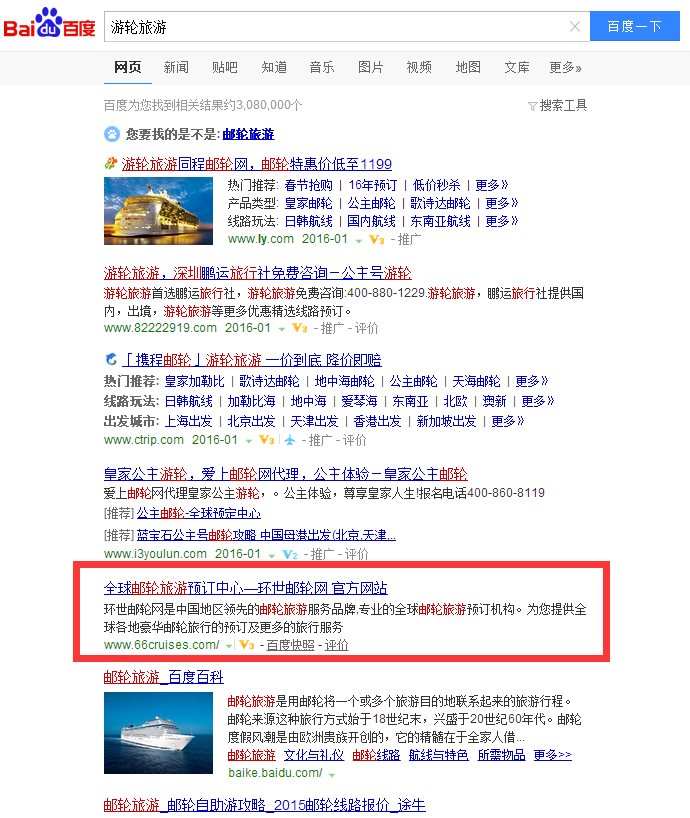Click 更多» in the 出发城市 row
This screenshot has width=690, height=818.
[507, 422]
